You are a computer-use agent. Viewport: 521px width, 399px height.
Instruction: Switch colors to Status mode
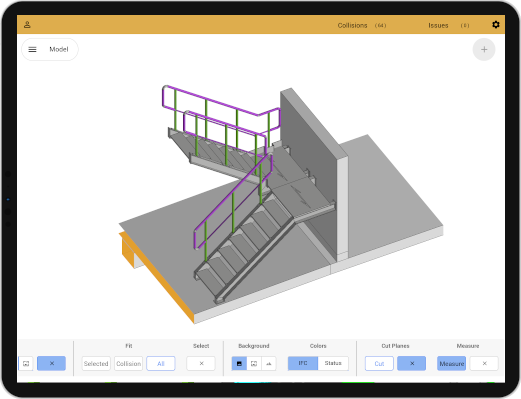(x=333, y=363)
